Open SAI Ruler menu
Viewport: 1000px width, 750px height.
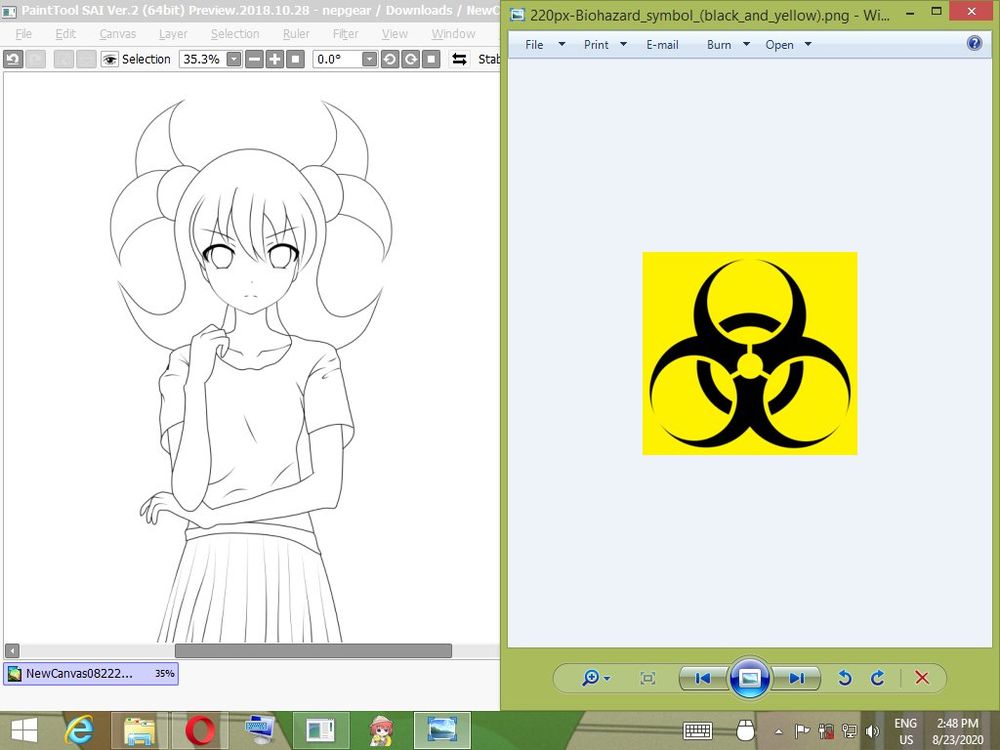click(x=296, y=34)
